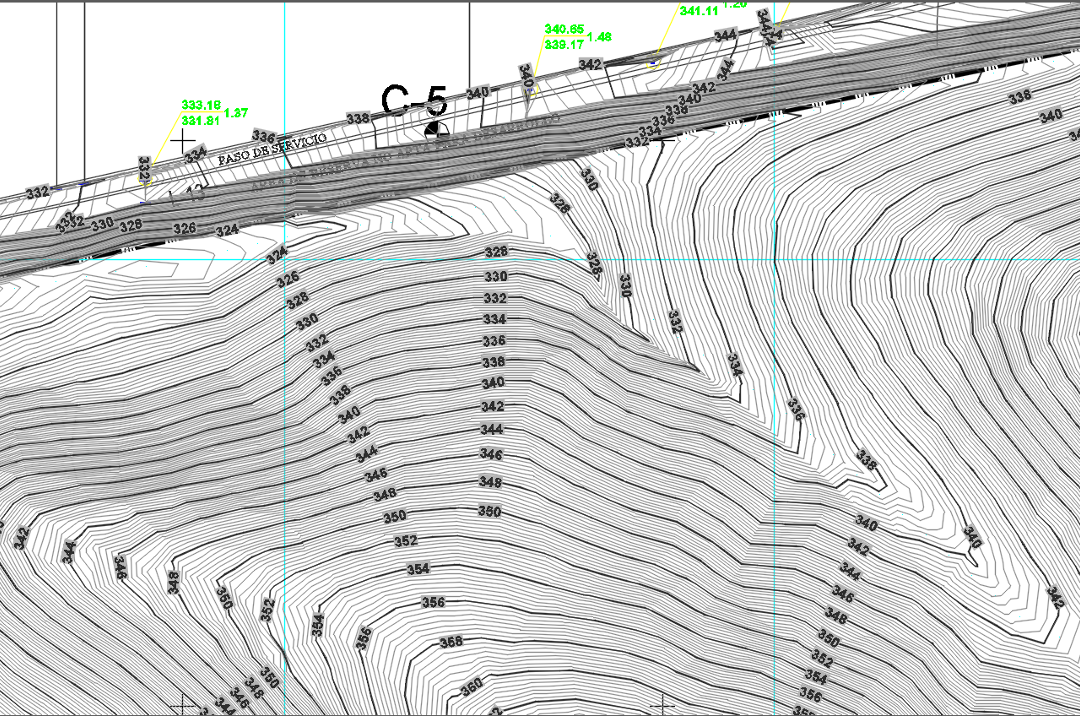Click the 336 label left of PASO DE SERVICIO
1080x716 pixels.
click(264, 136)
